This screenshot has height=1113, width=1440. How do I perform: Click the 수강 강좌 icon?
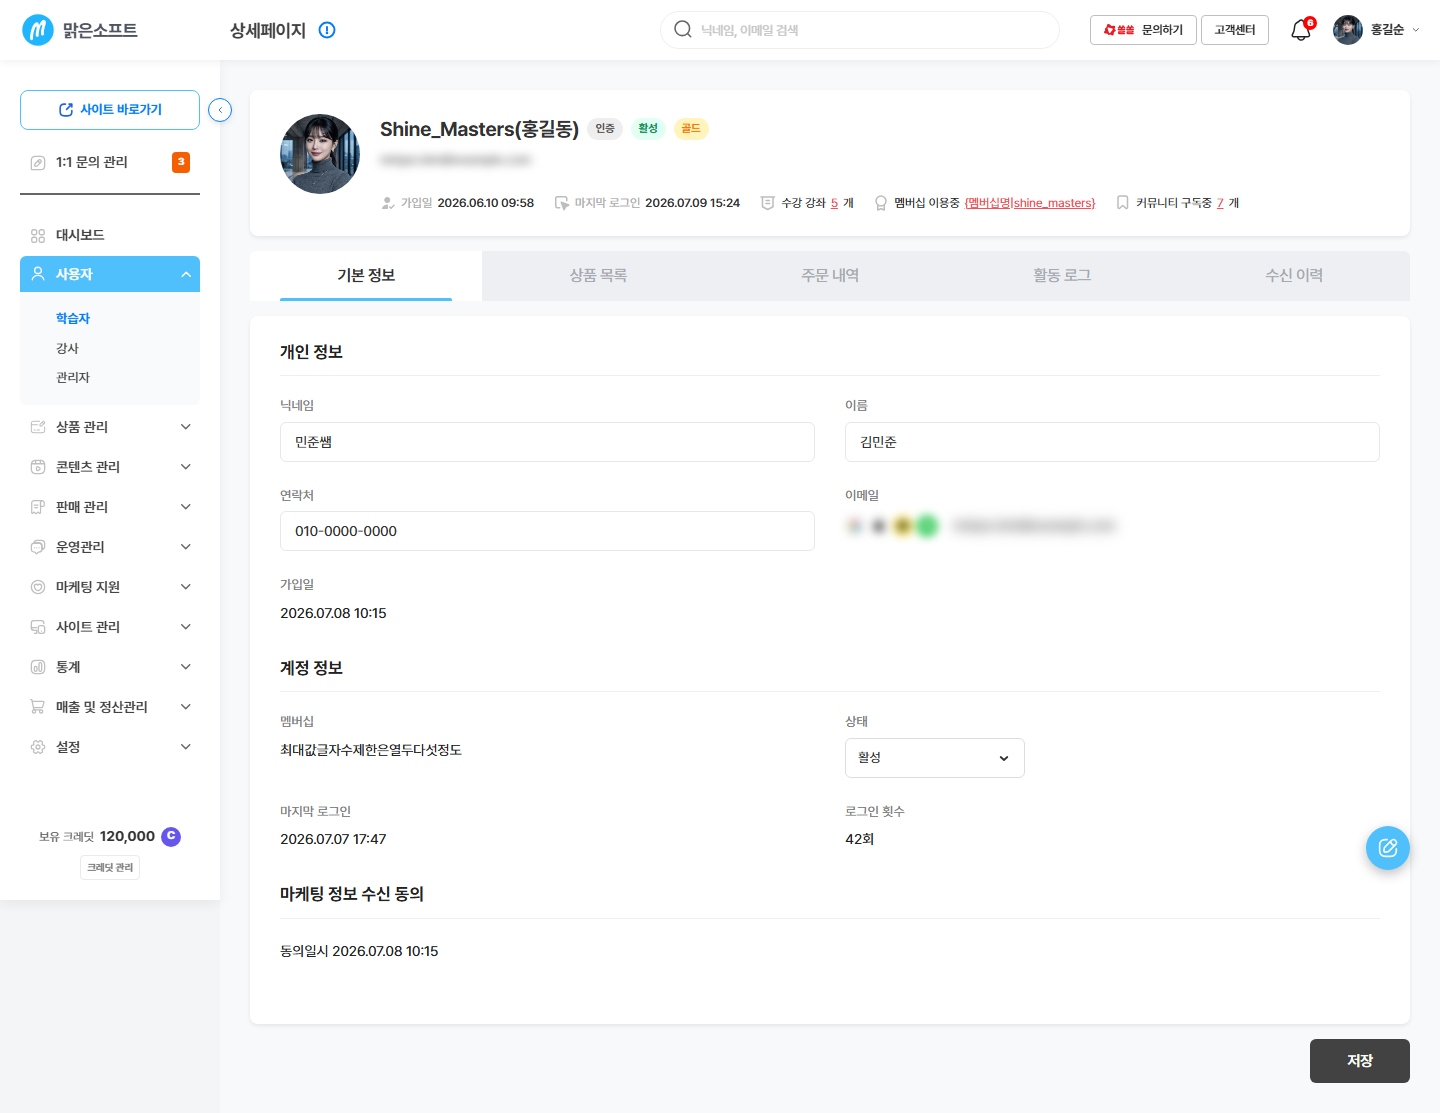pos(768,203)
